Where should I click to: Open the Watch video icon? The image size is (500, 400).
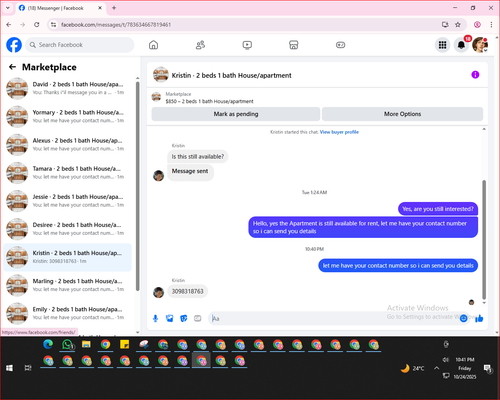[x=247, y=45]
